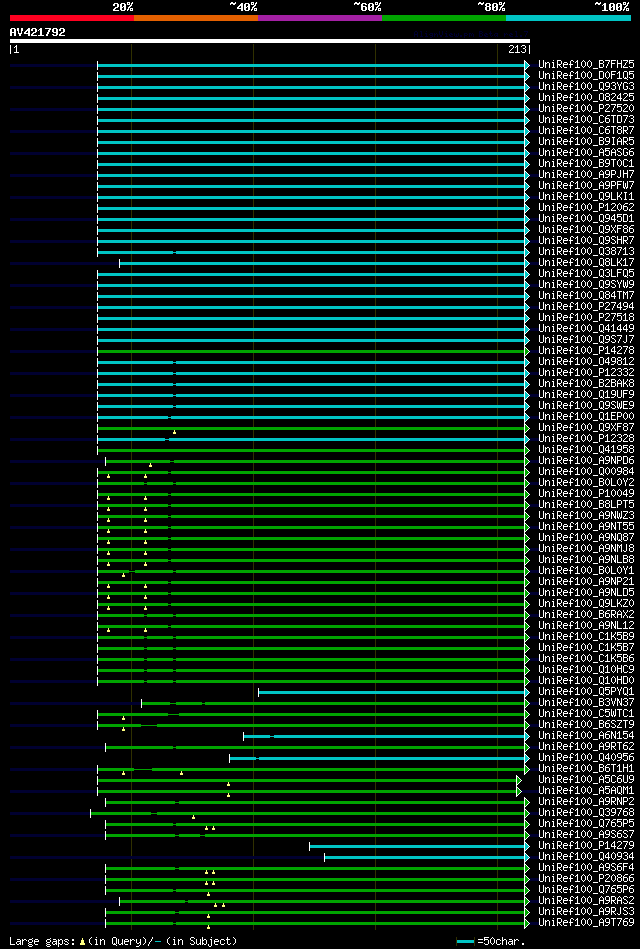This screenshot has height=949, width=640.
Task: Open the UniRef100_Q3LFQ5 entry
Action: [586, 273]
